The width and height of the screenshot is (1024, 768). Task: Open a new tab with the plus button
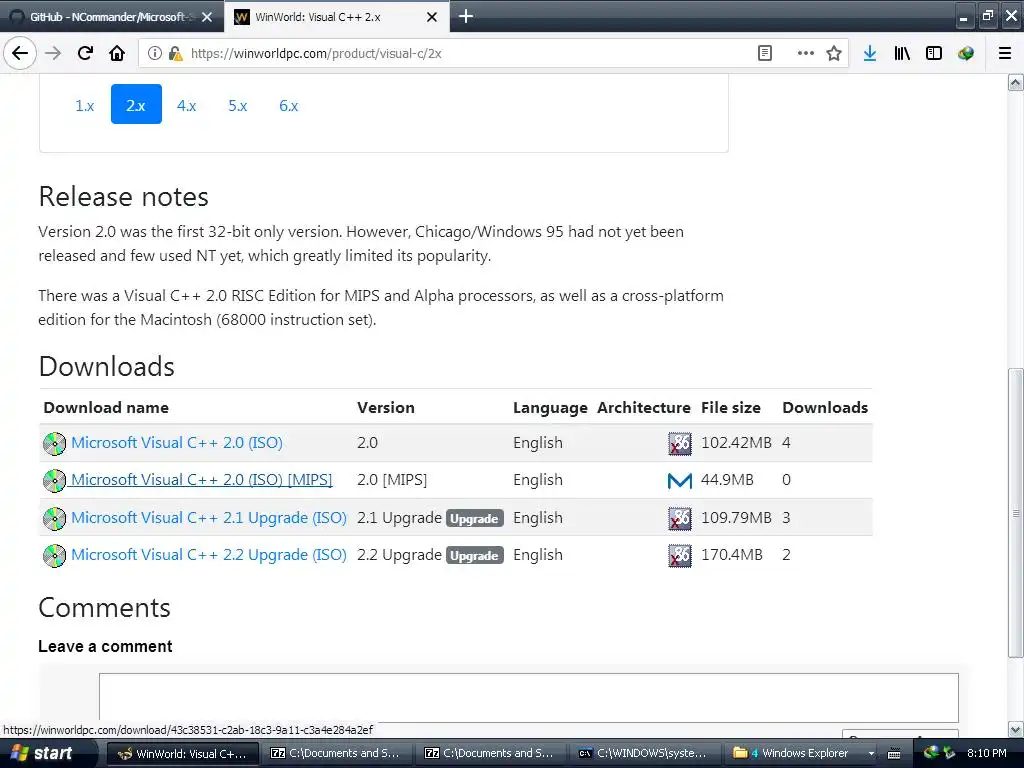pos(466,16)
